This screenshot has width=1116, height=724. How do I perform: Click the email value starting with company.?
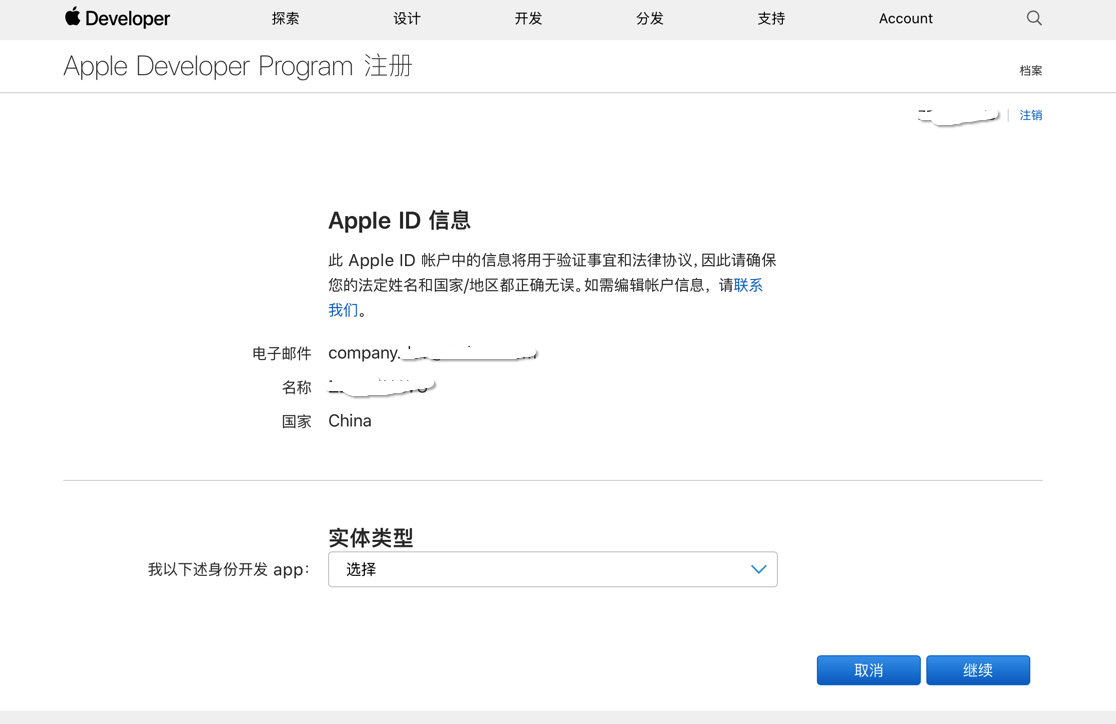[x=433, y=352]
